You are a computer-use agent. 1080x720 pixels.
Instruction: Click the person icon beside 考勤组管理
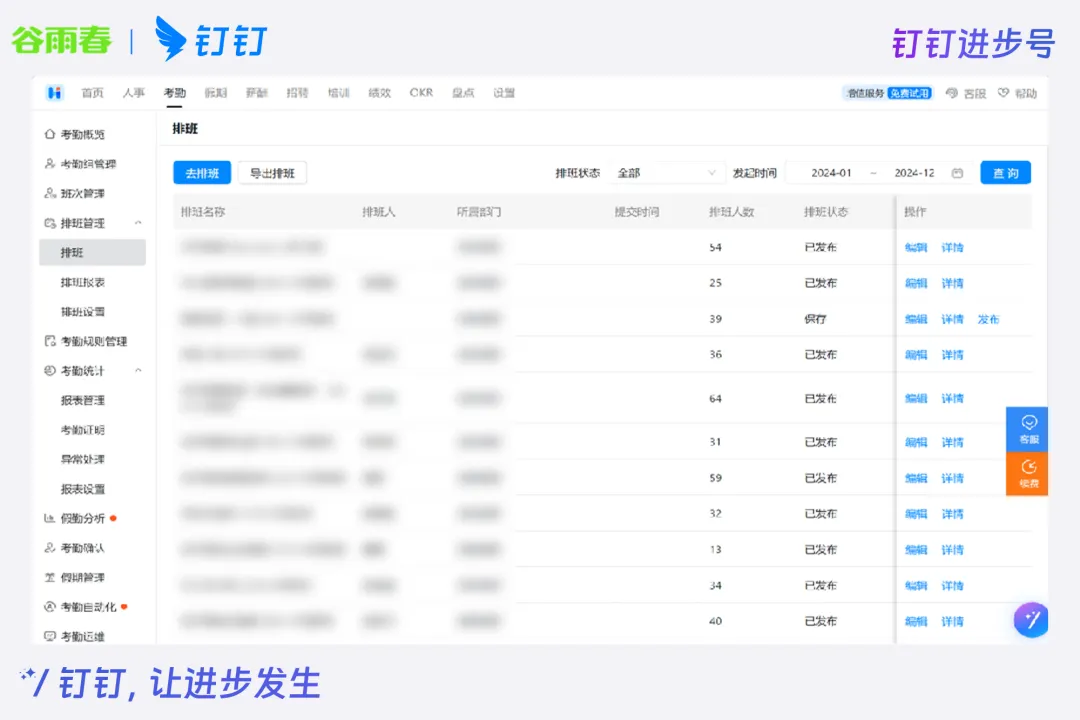[x=50, y=163]
